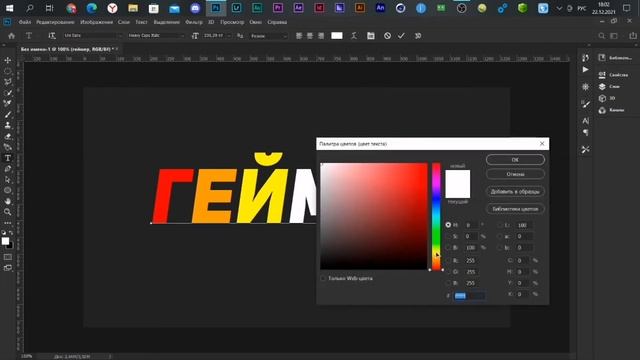Open the Изображение menu

point(96,22)
